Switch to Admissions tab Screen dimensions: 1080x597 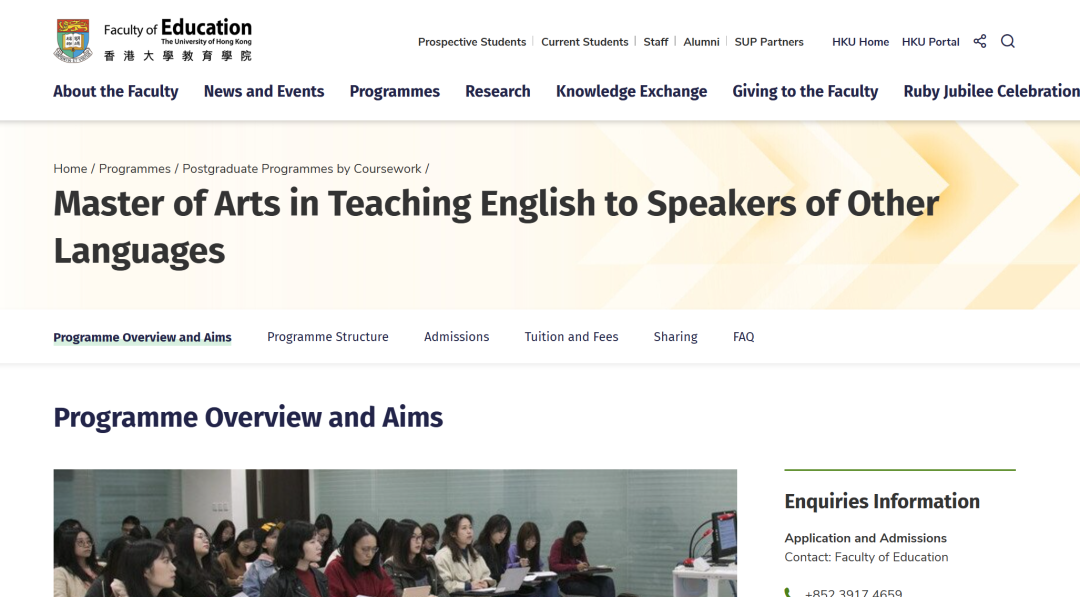[457, 337]
